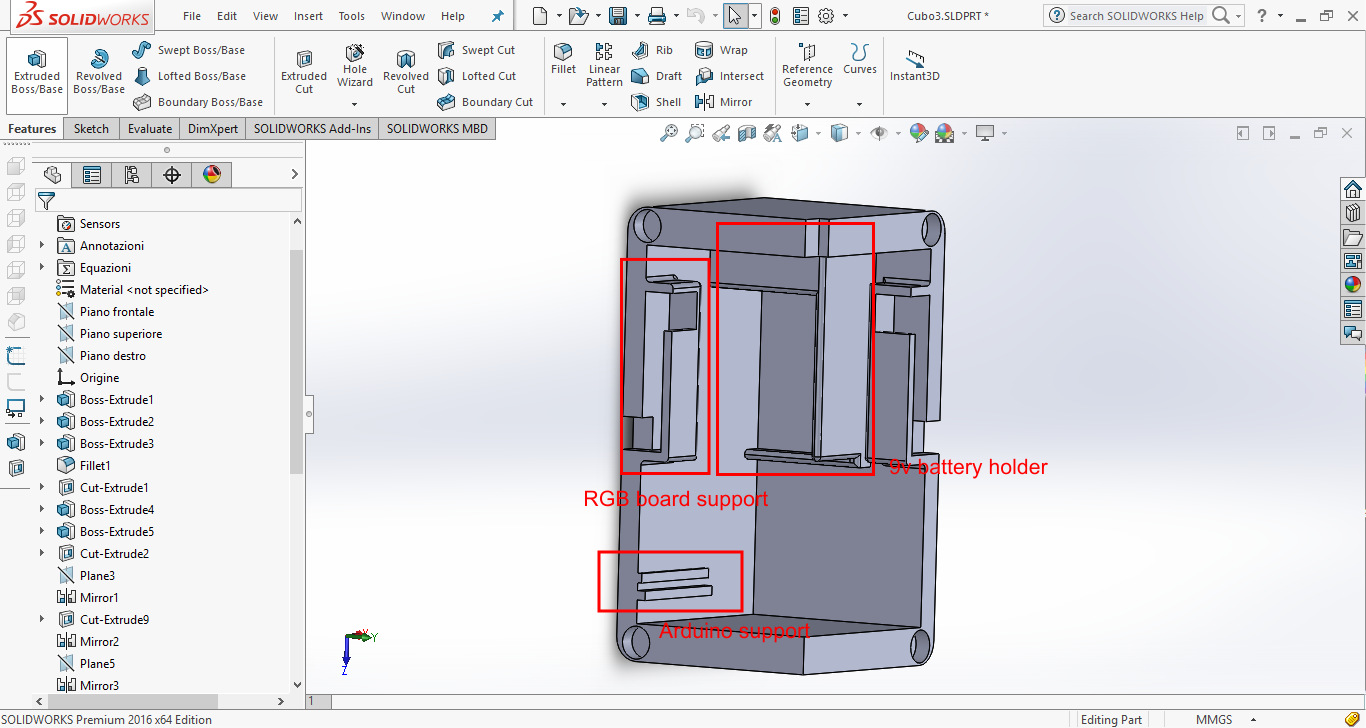Open the Curves tool
1366x728 pixels.
(860, 59)
